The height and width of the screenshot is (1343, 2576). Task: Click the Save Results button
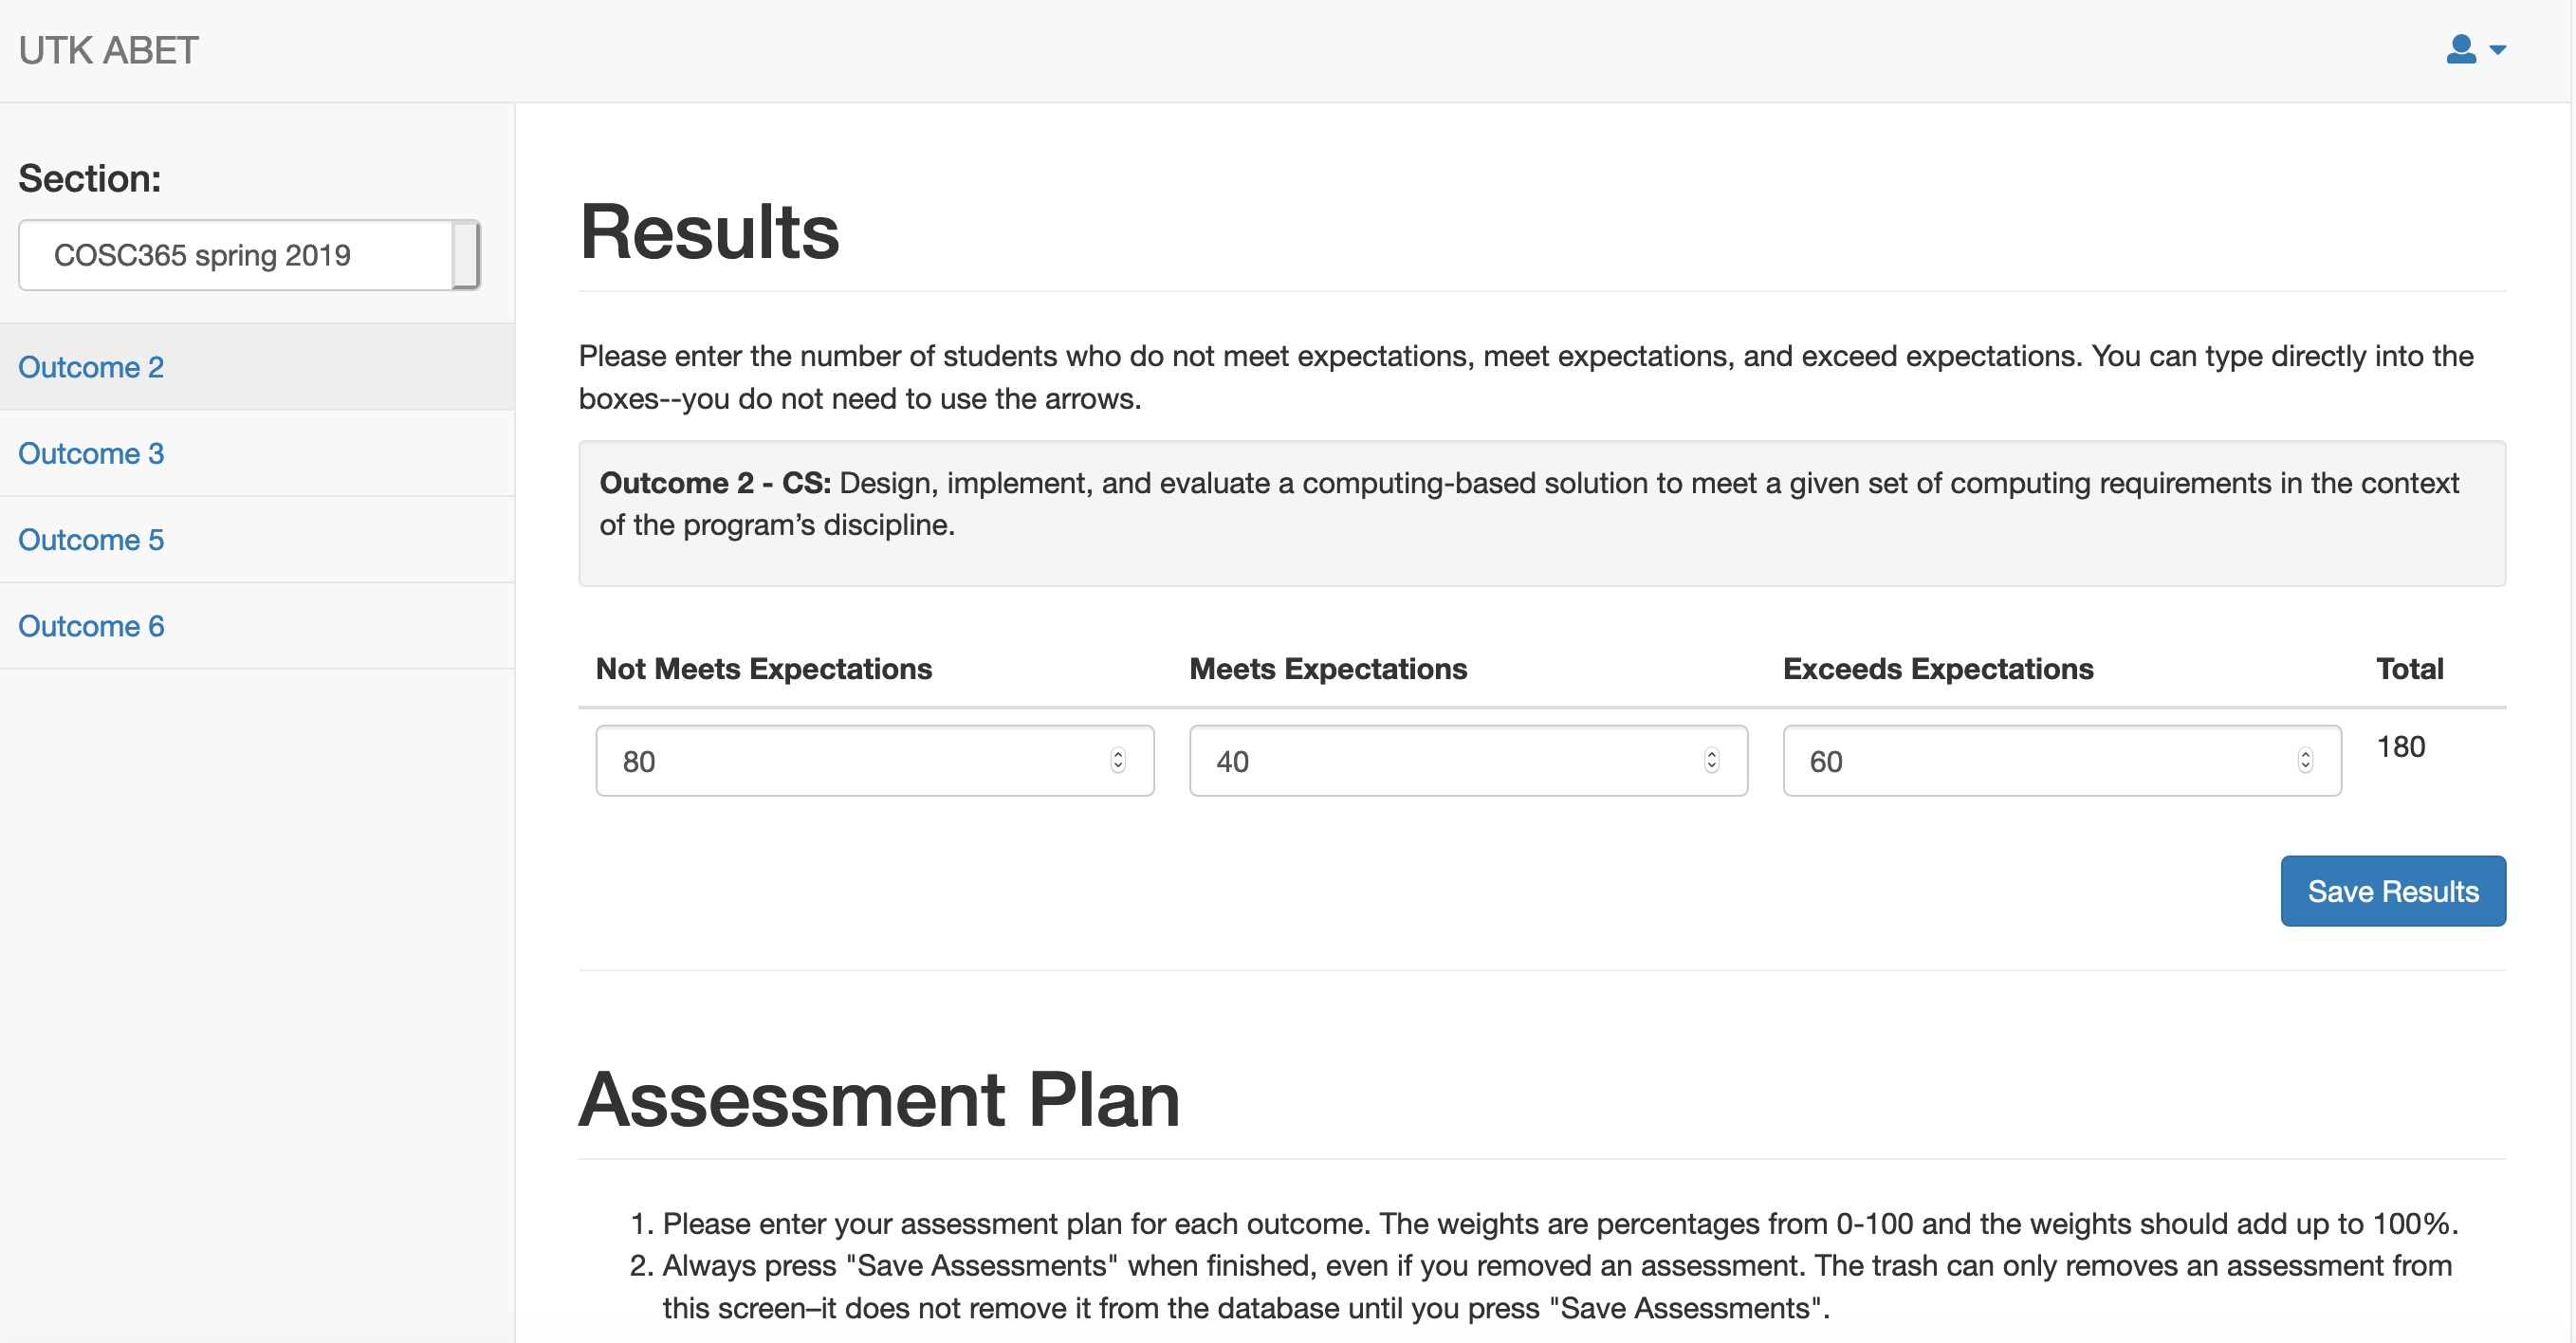point(2393,891)
